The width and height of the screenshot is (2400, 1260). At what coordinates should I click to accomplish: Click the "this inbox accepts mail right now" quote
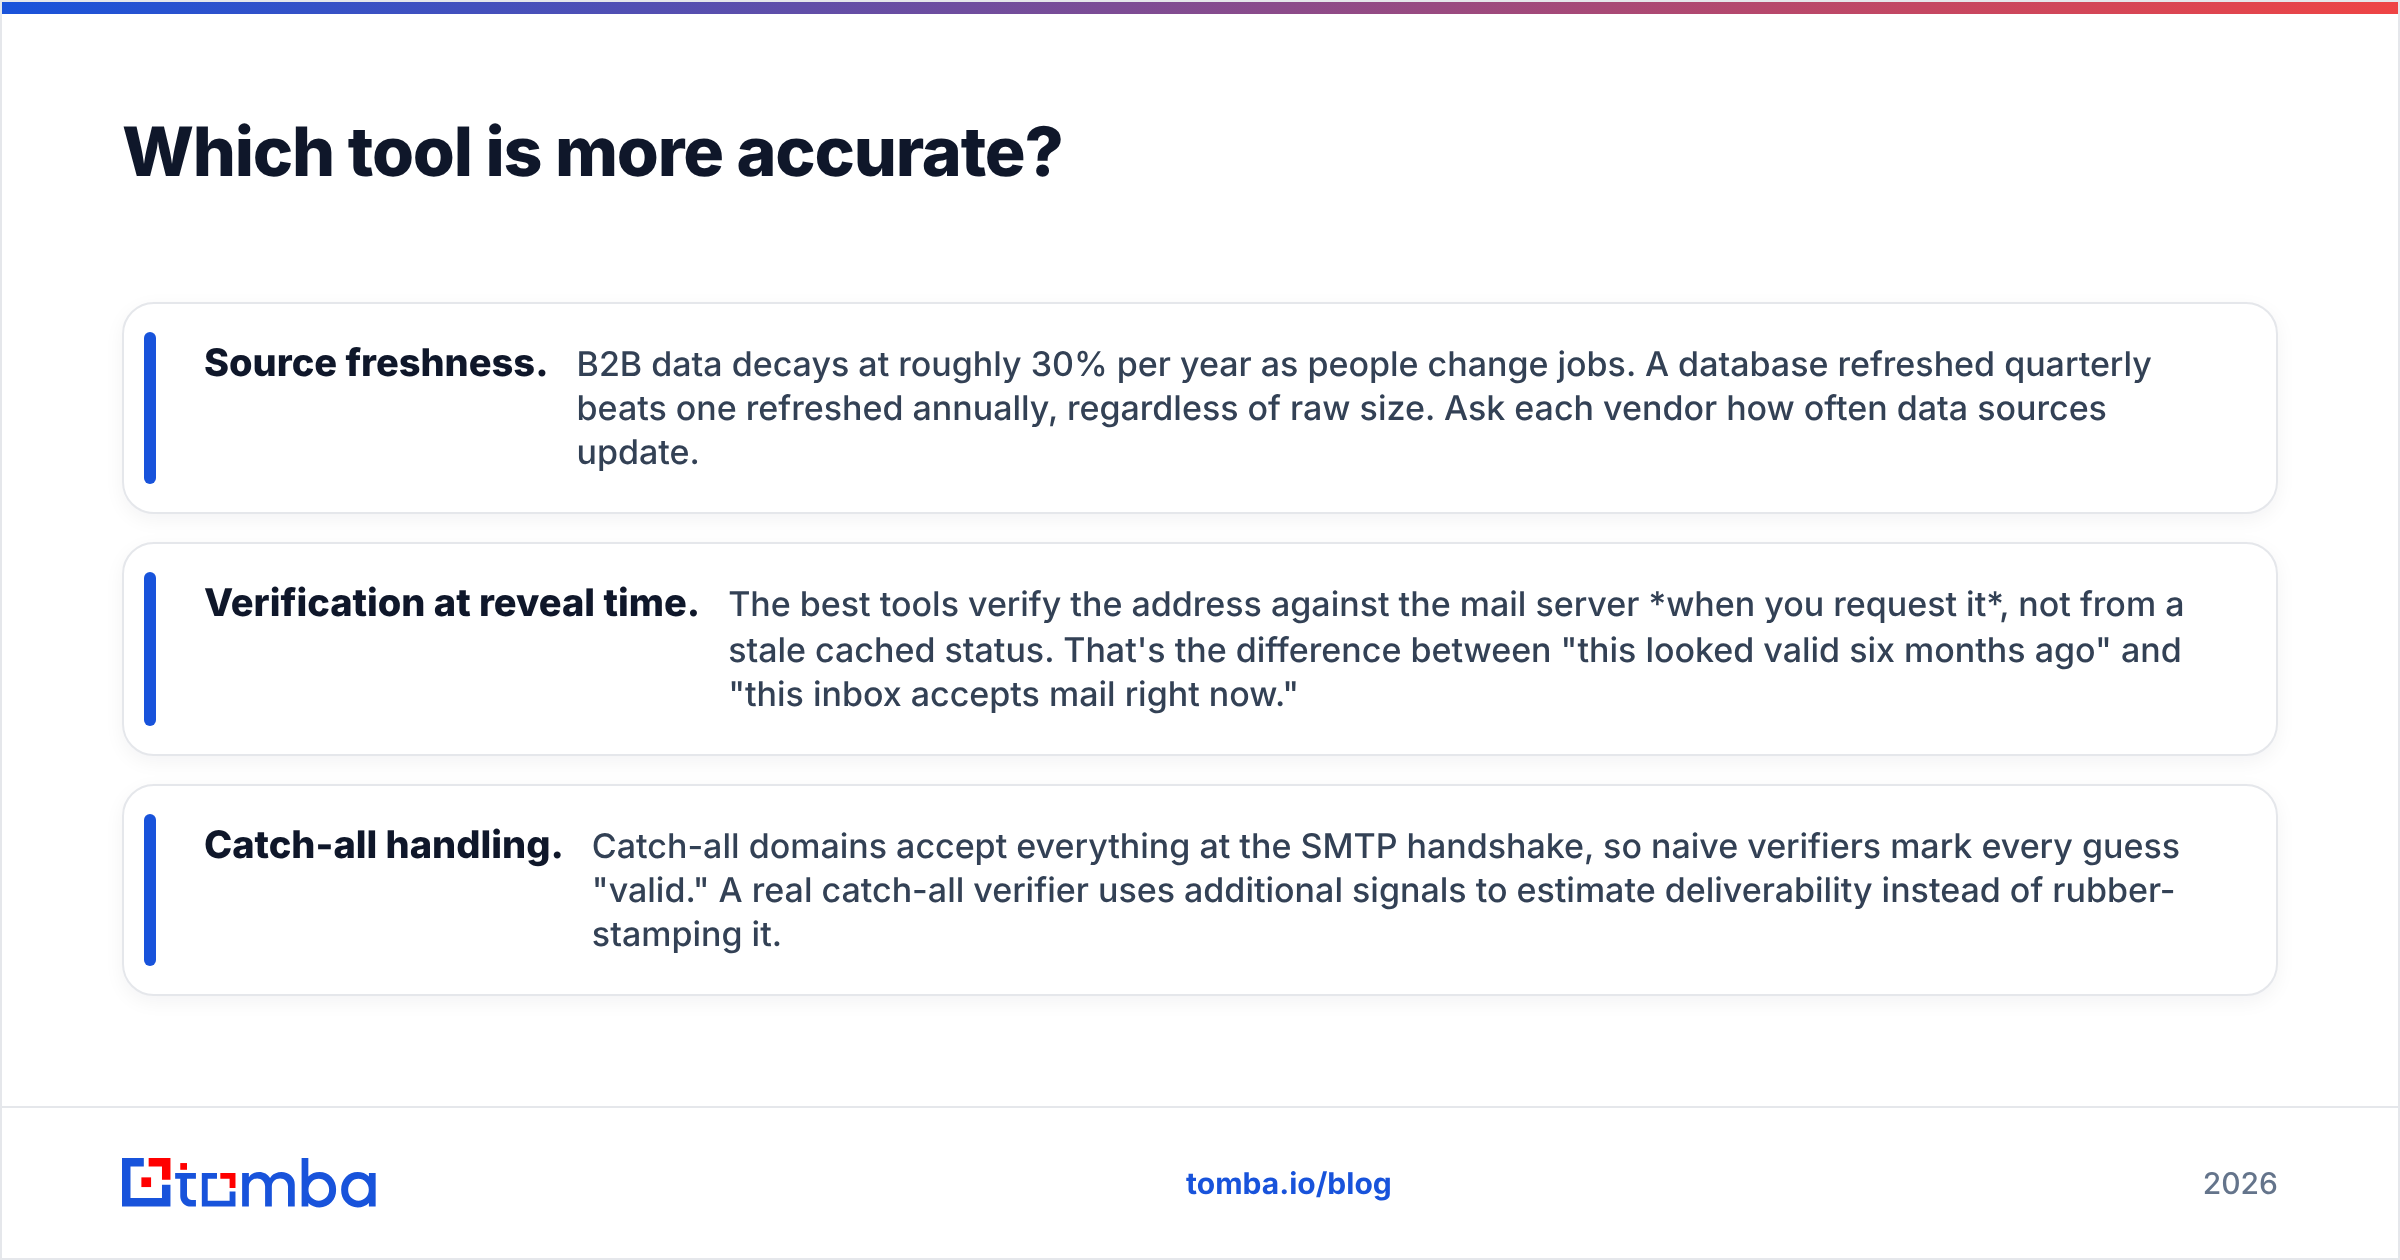click(x=1013, y=695)
